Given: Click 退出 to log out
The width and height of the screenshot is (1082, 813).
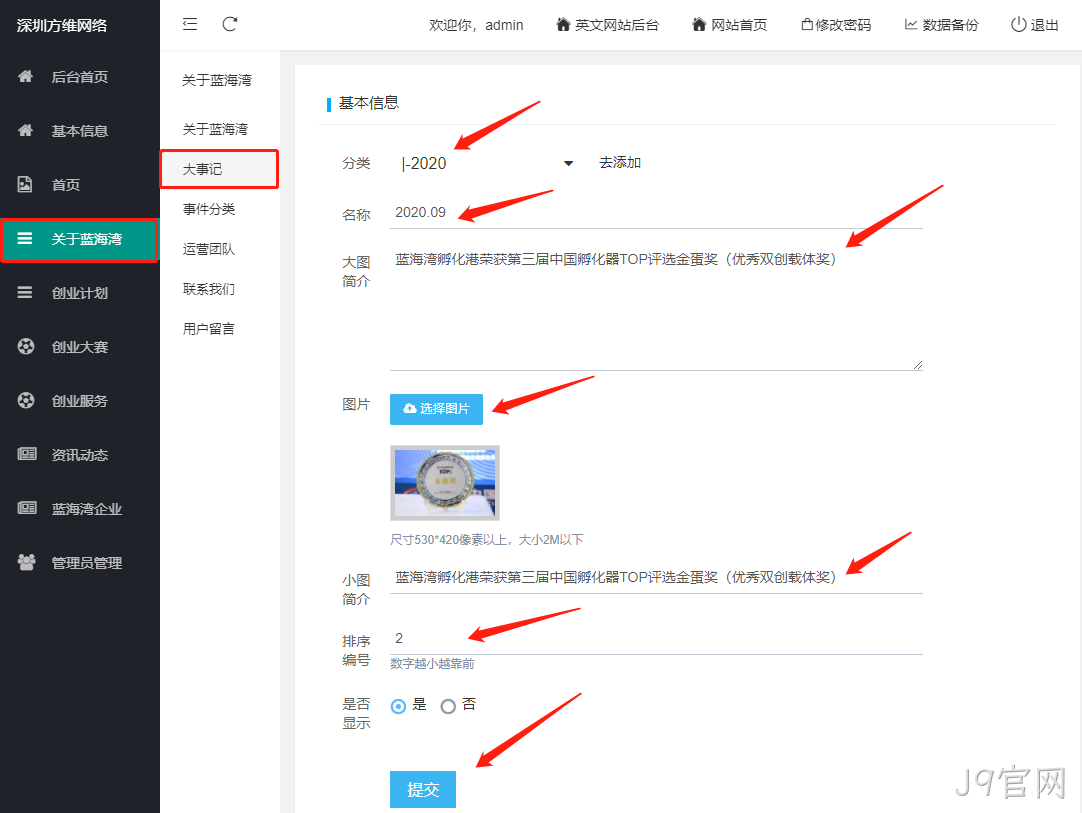Looking at the screenshot, I should (1035, 25).
